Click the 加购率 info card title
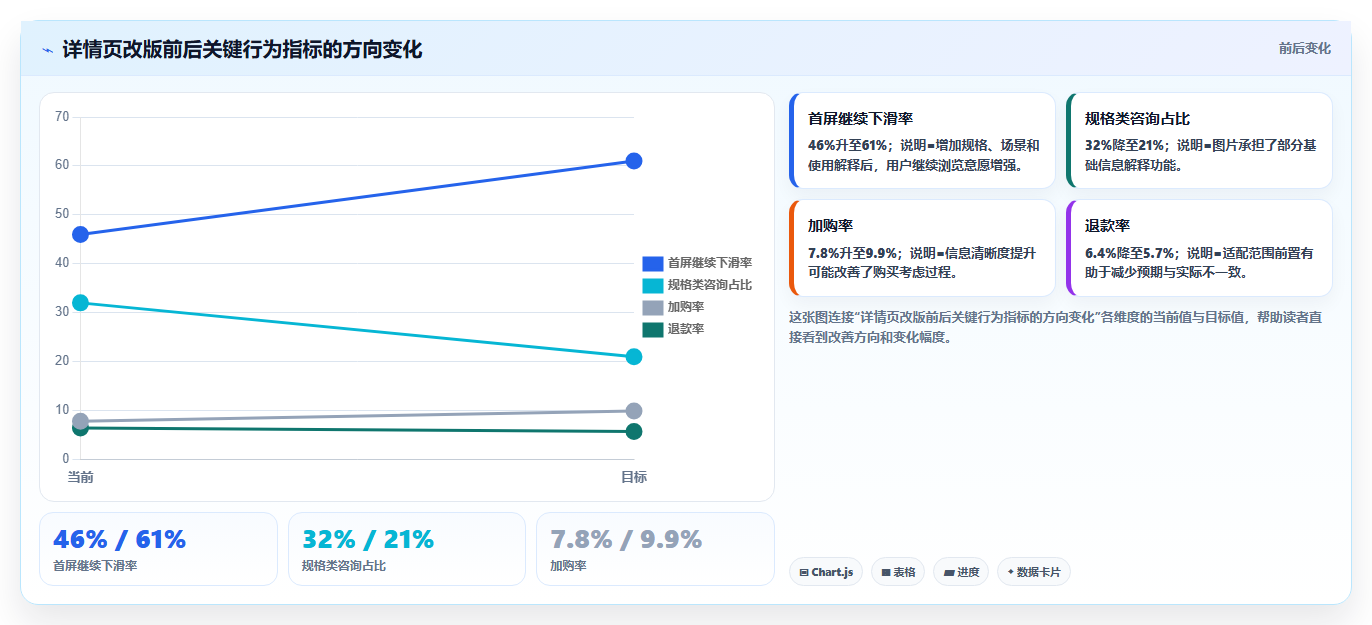This screenshot has width=1372, height=625. (830, 226)
